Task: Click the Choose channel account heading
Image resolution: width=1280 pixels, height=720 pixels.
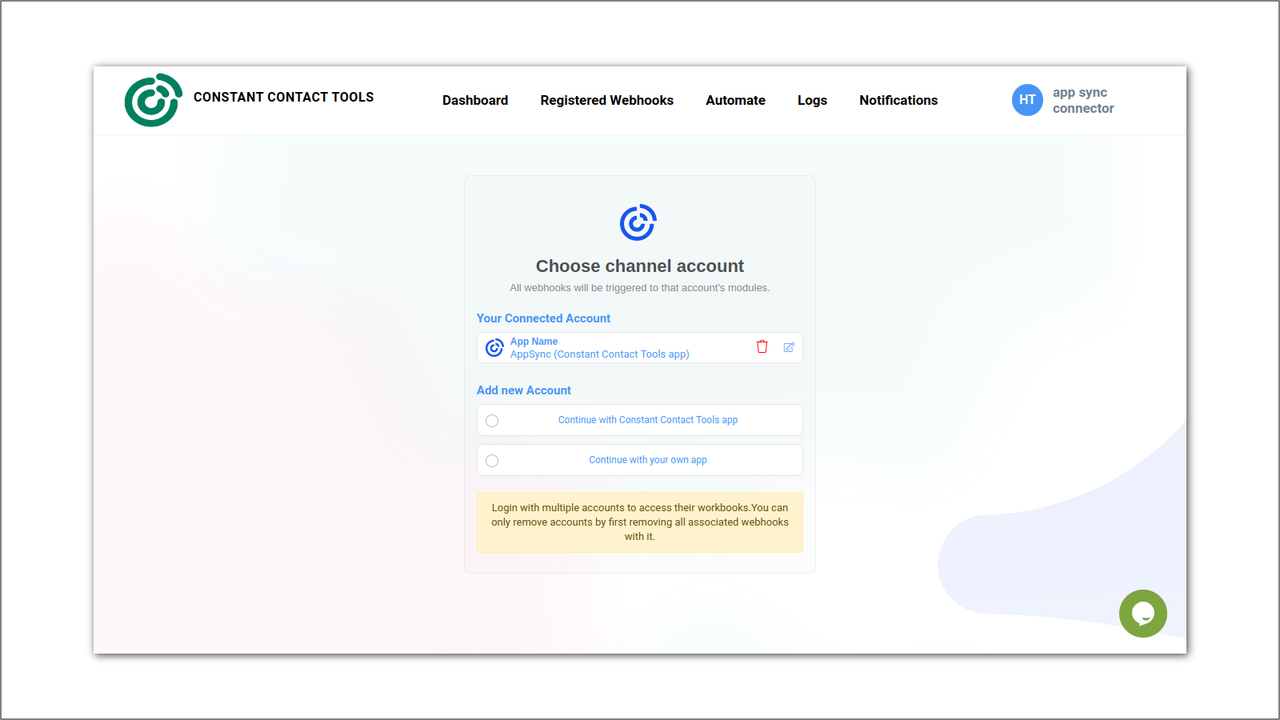Action: (640, 266)
